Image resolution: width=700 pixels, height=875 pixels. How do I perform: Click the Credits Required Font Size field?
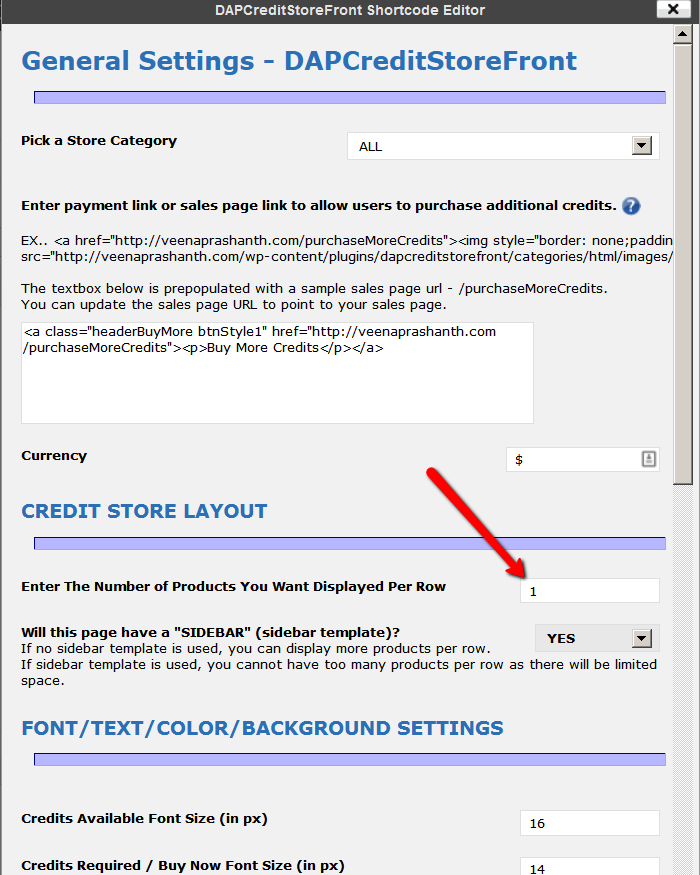[x=589, y=866]
